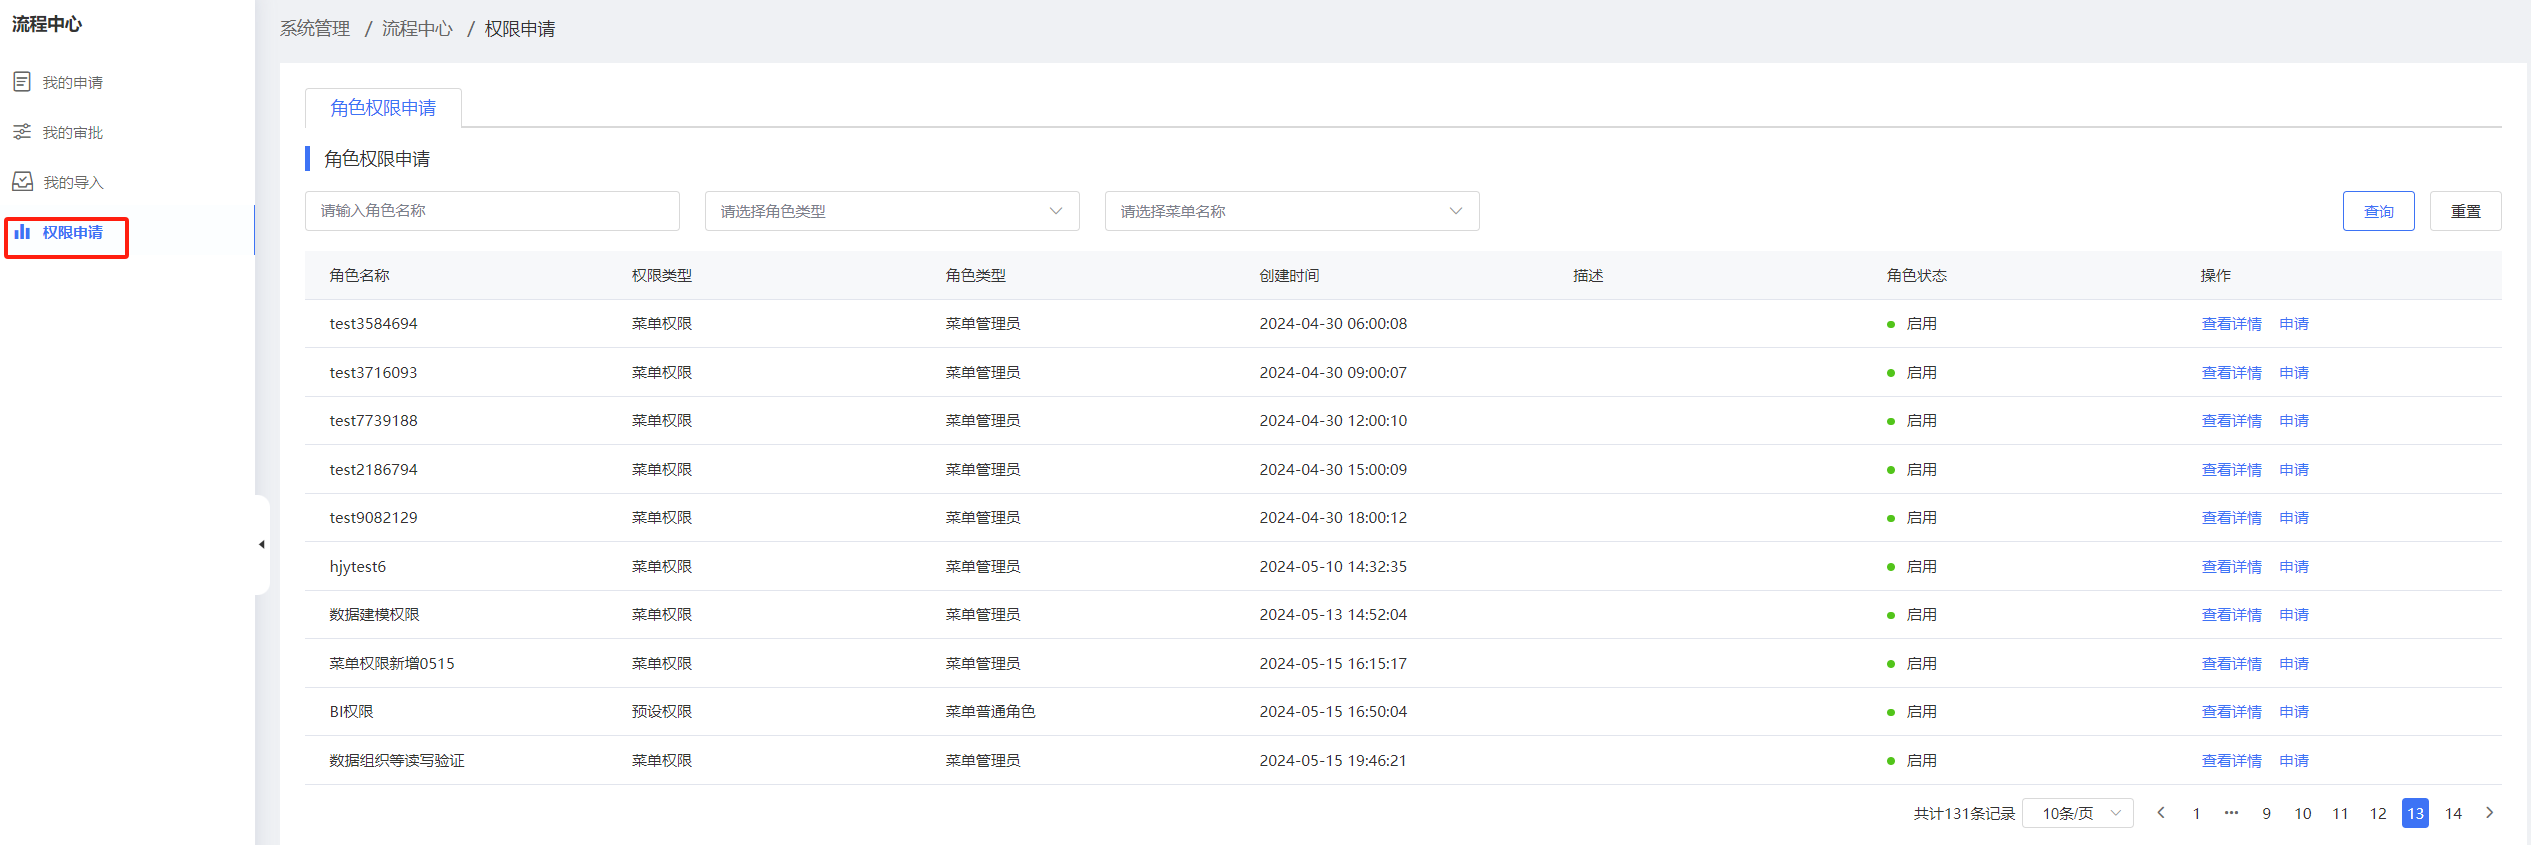
Task: View details for test3584694
Action: (2231, 324)
